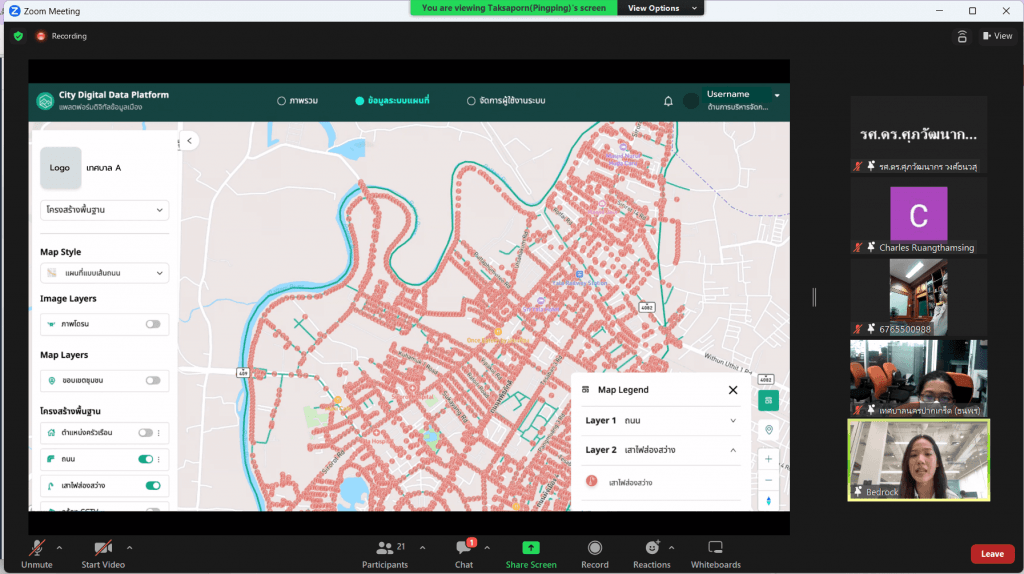Turn off the ถนน layer switch
The height and width of the screenshot is (574, 1024).
pos(146,459)
